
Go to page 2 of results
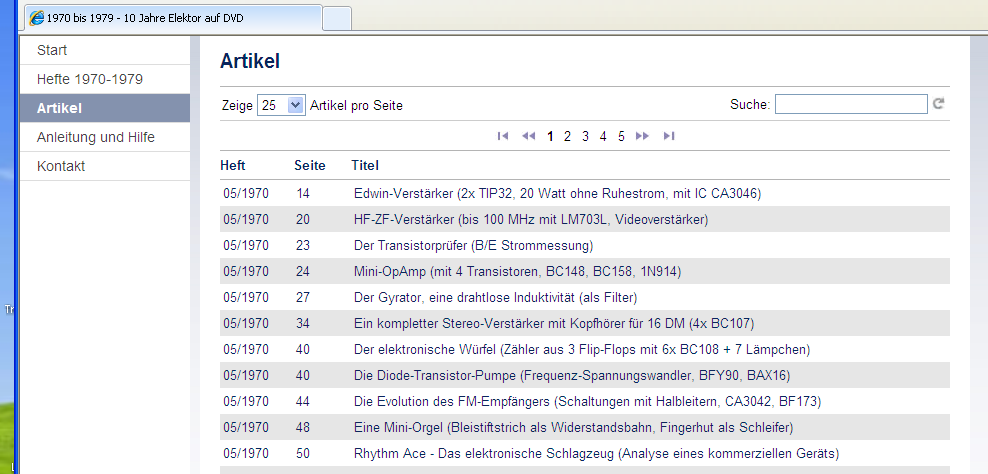567,136
